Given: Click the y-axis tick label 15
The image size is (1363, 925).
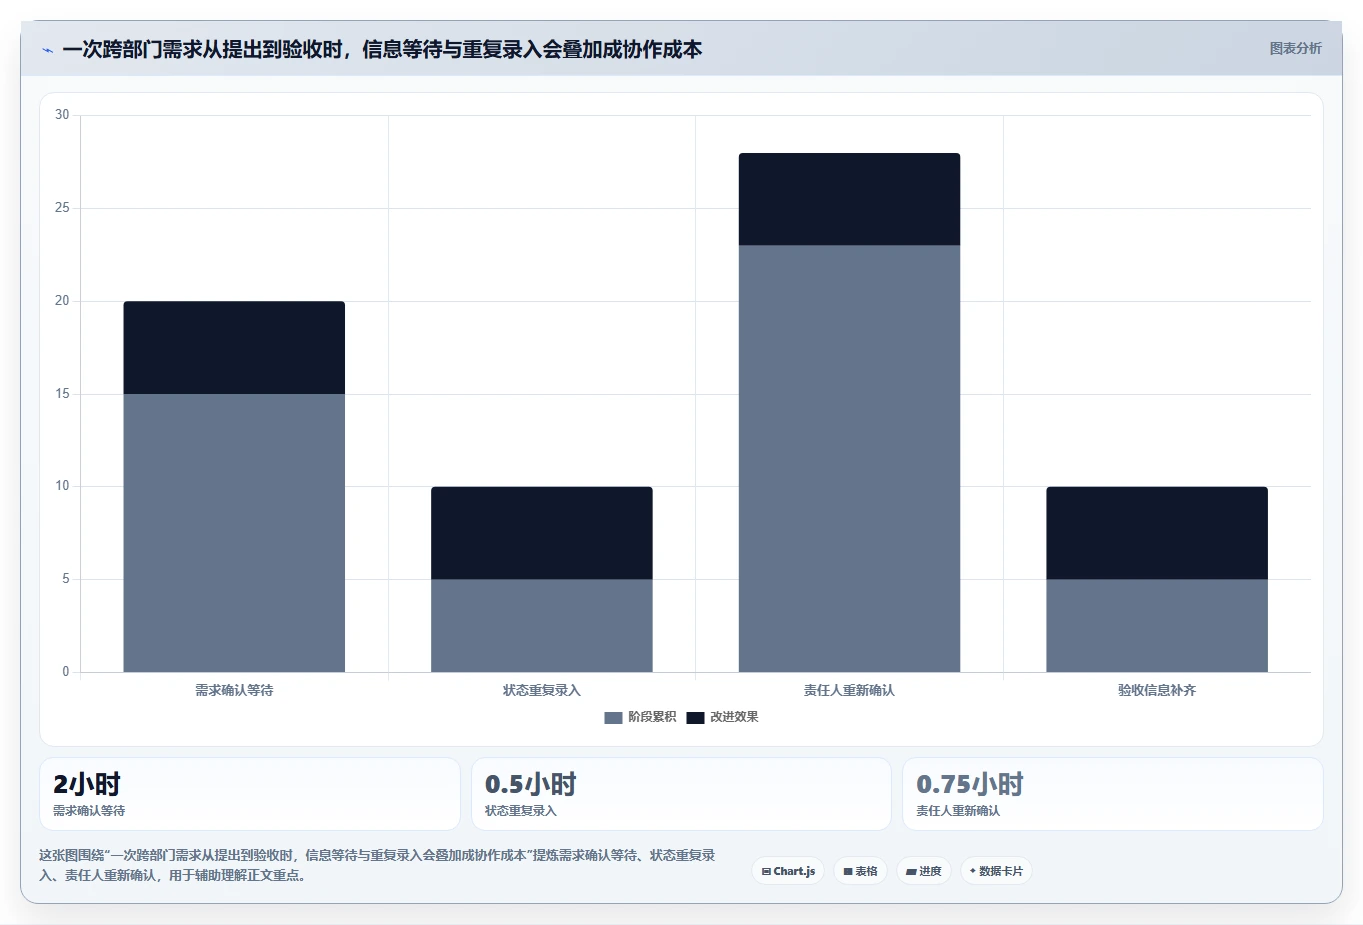Looking at the screenshot, I should pos(62,394).
